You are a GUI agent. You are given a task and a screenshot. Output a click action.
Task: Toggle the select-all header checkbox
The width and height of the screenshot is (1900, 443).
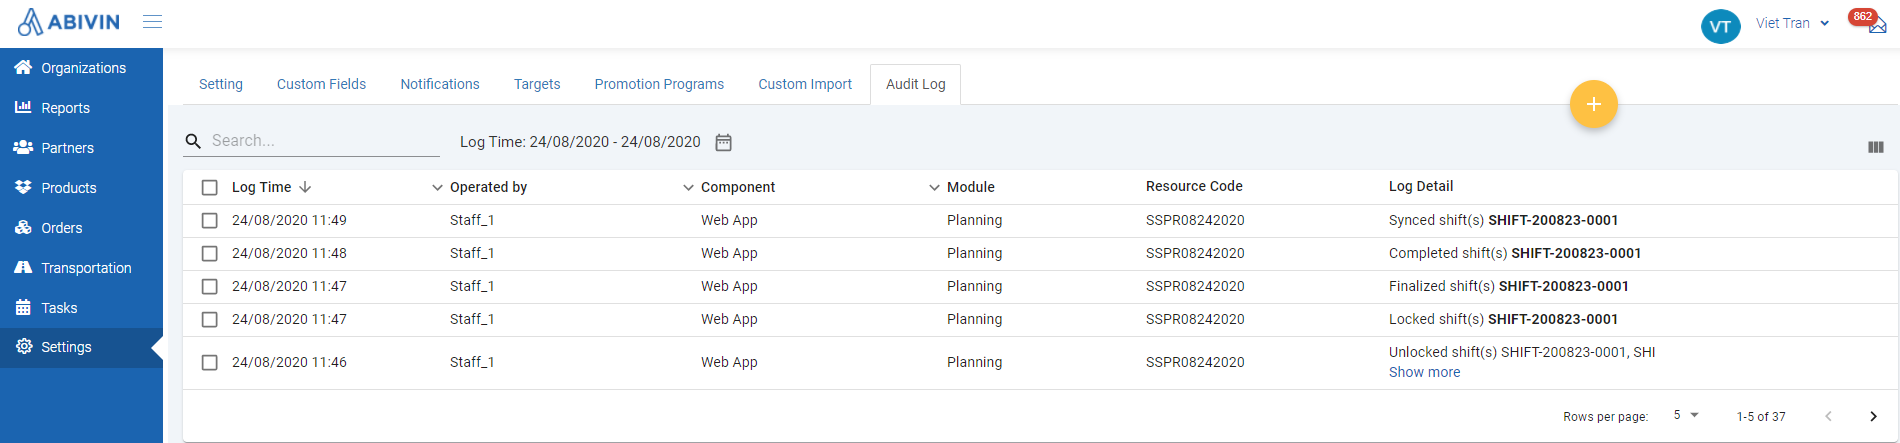point(210,187)
